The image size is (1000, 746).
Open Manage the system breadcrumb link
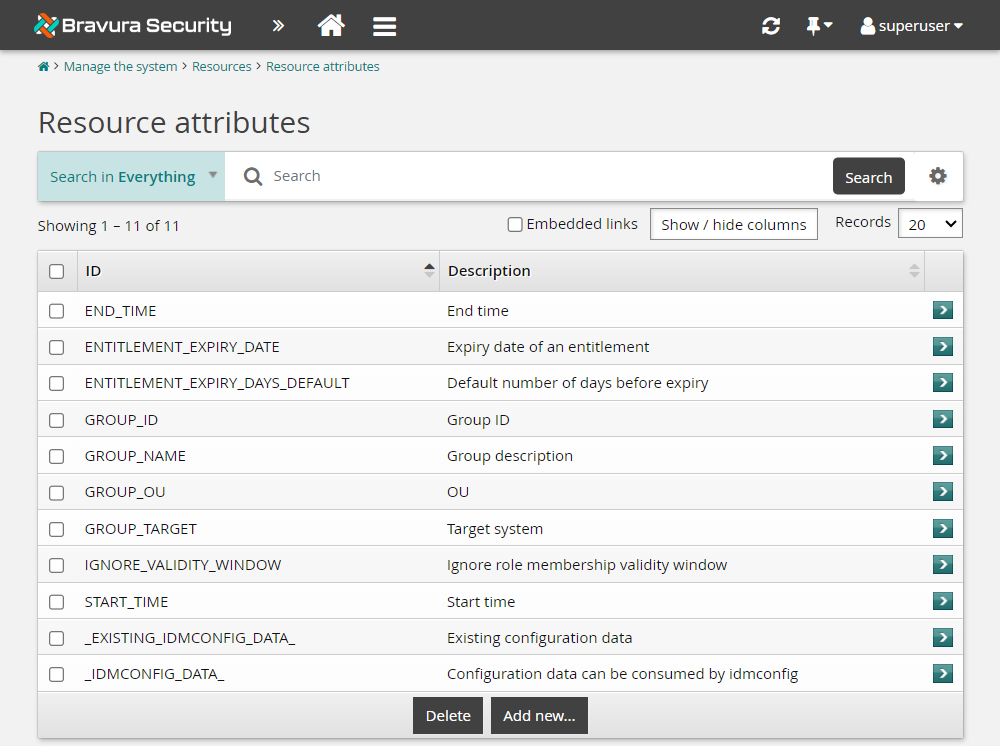[x=120, y=66]
